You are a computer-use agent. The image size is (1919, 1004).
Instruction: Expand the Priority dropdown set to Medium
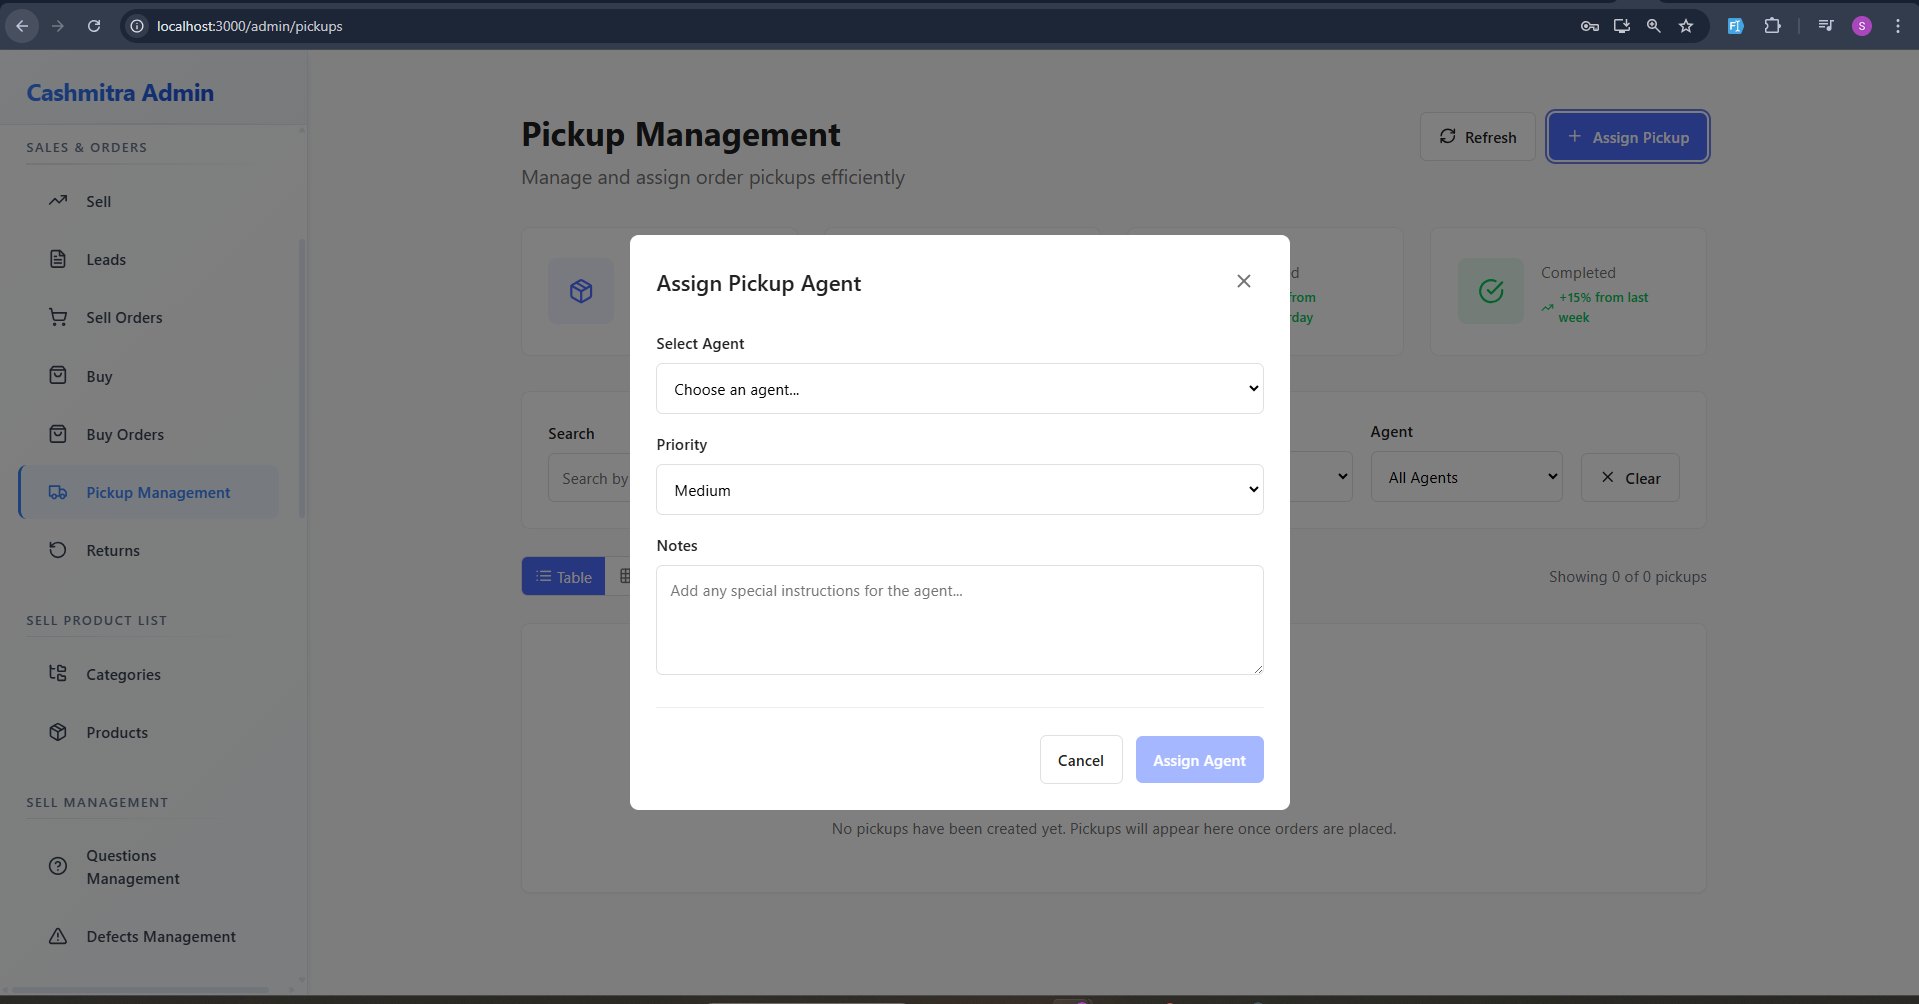[959, 490]
